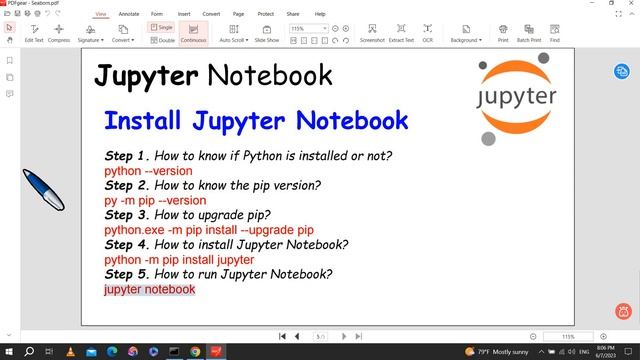The width and height of the screenshot is (640, 360).
Task: Open the Convert ribbon tab
Action: click(x=211, y=14)
